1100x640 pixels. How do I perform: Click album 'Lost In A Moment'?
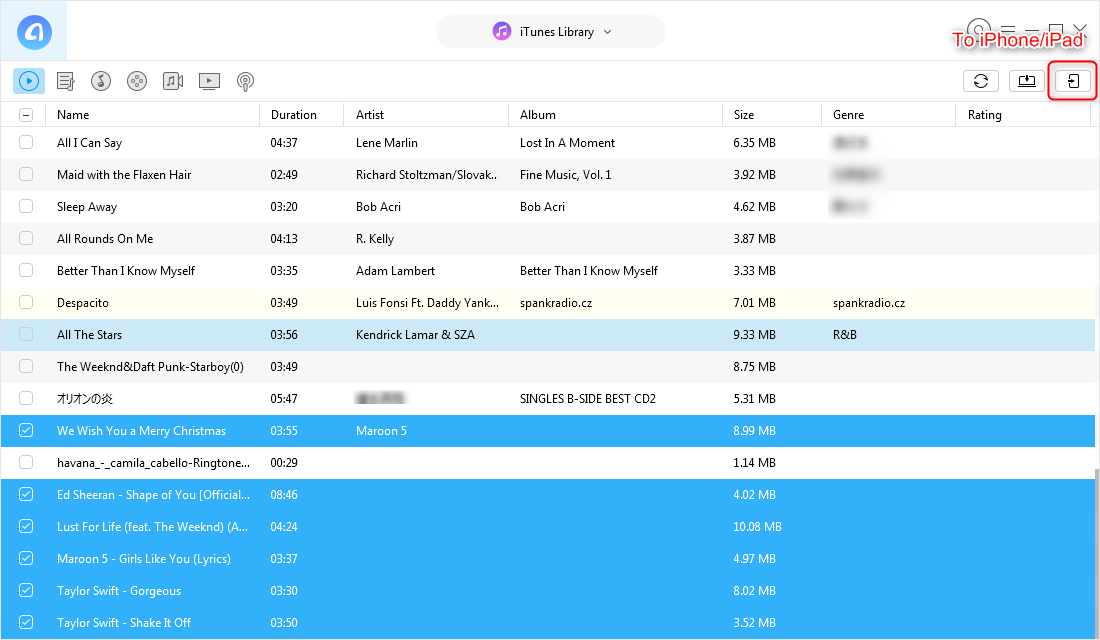[x=567, y=142]
